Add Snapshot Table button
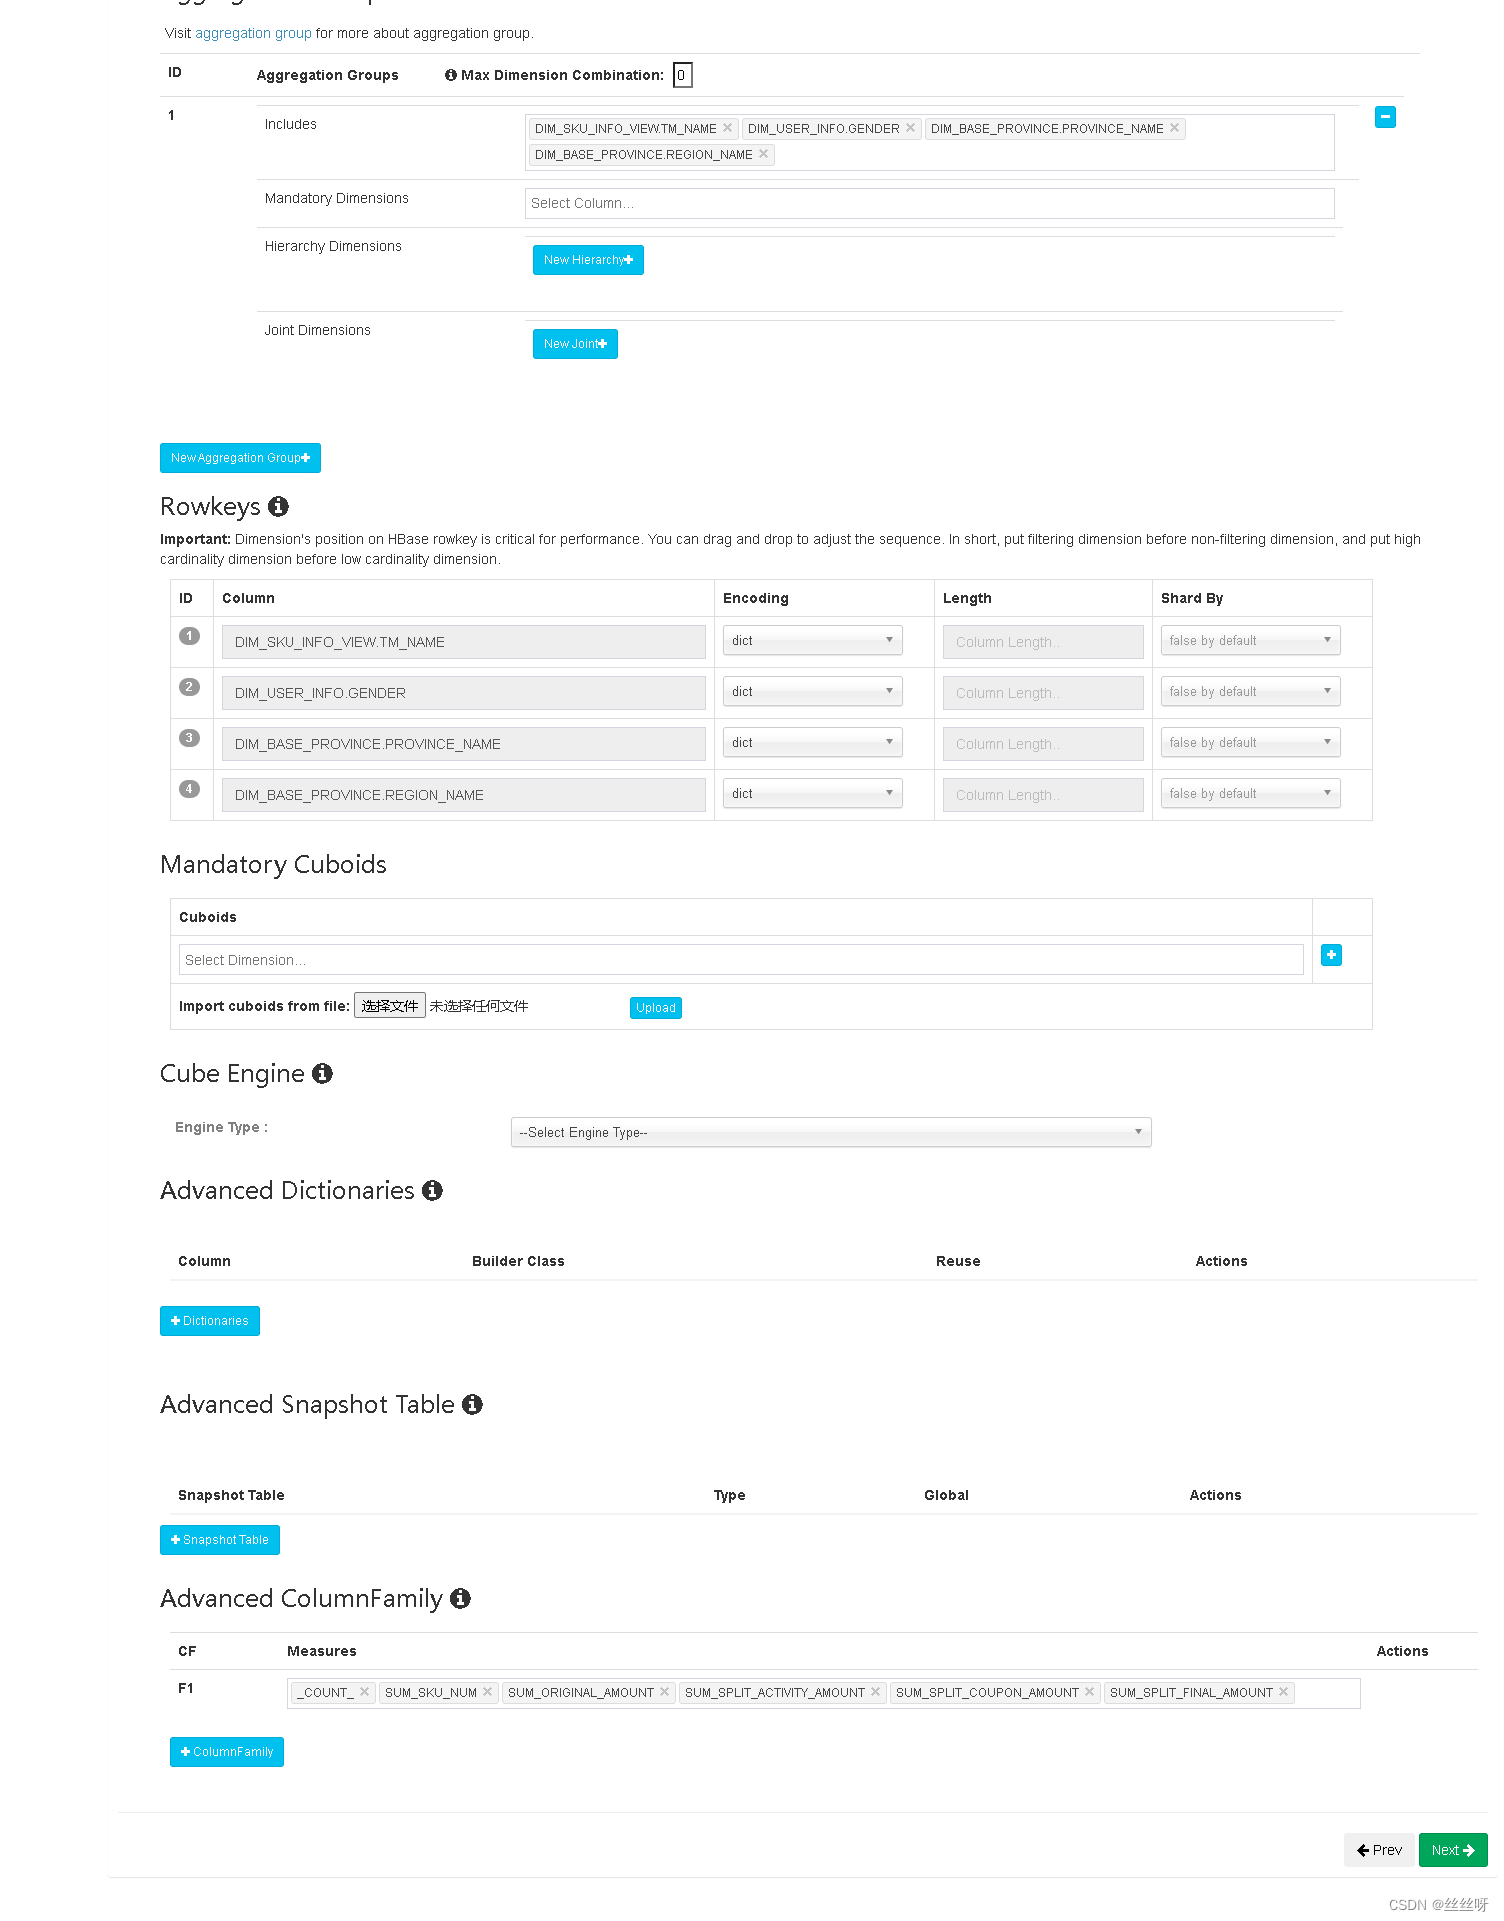 click(x=220, y=1540)
